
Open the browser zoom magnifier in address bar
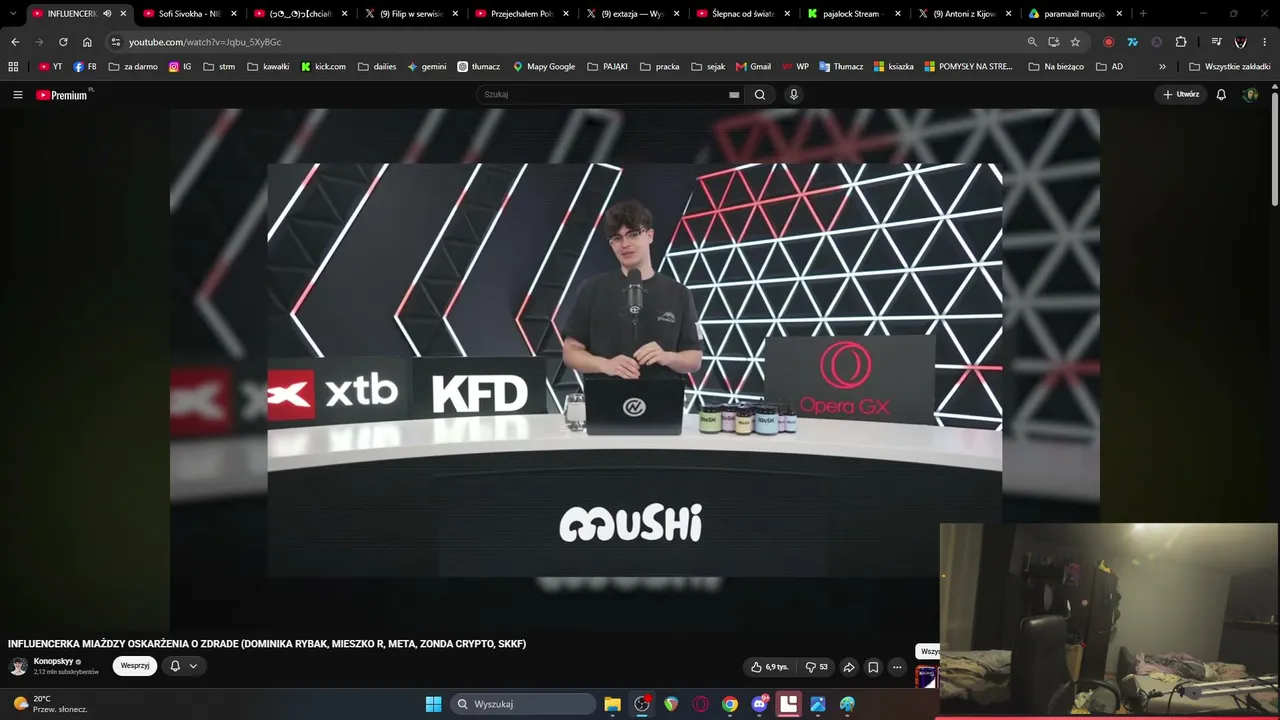click(1032, 42)
